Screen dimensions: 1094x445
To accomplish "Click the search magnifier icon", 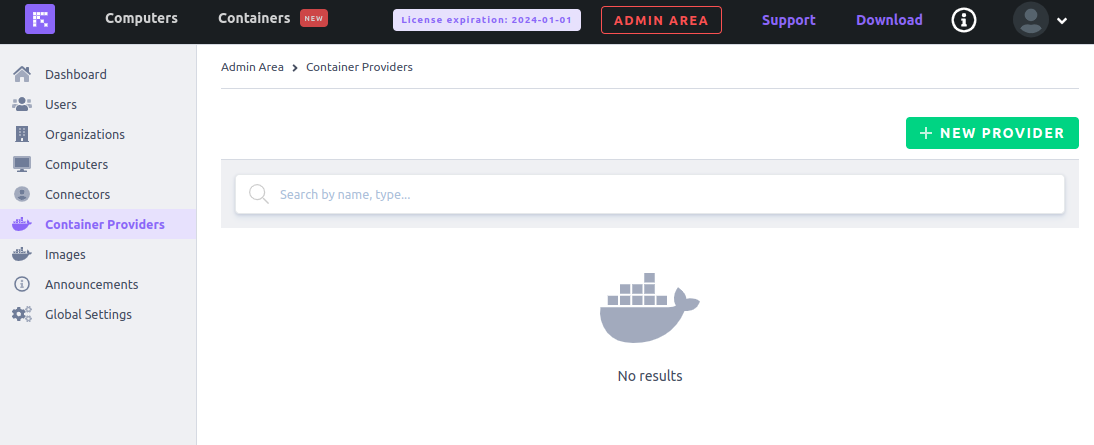I will pos(259,194).
